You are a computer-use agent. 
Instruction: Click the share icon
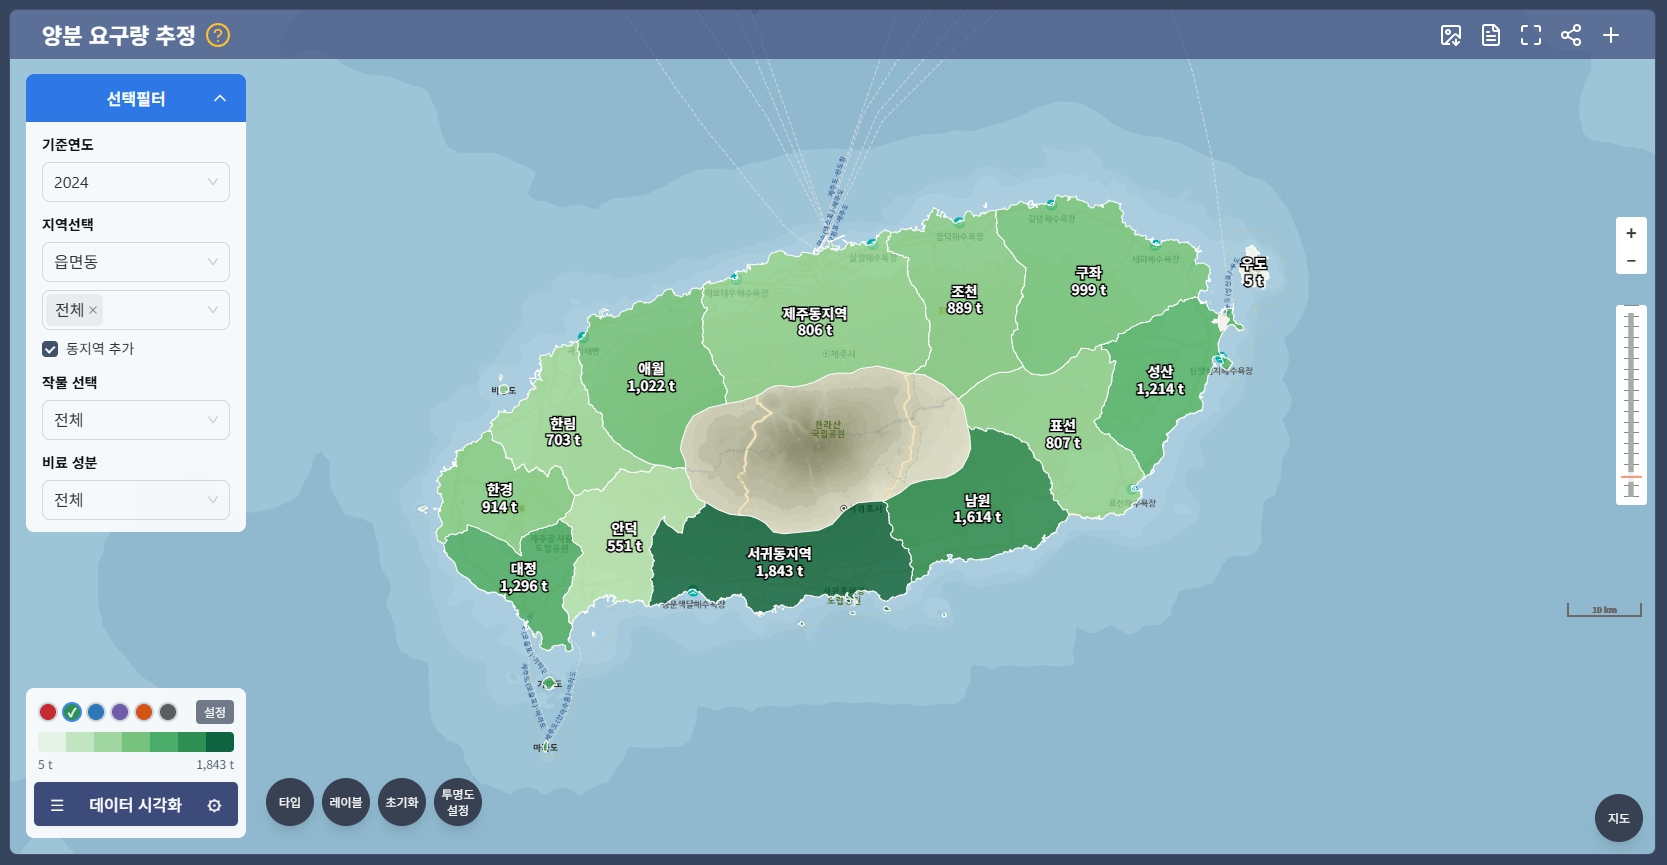coord(1571,35)
